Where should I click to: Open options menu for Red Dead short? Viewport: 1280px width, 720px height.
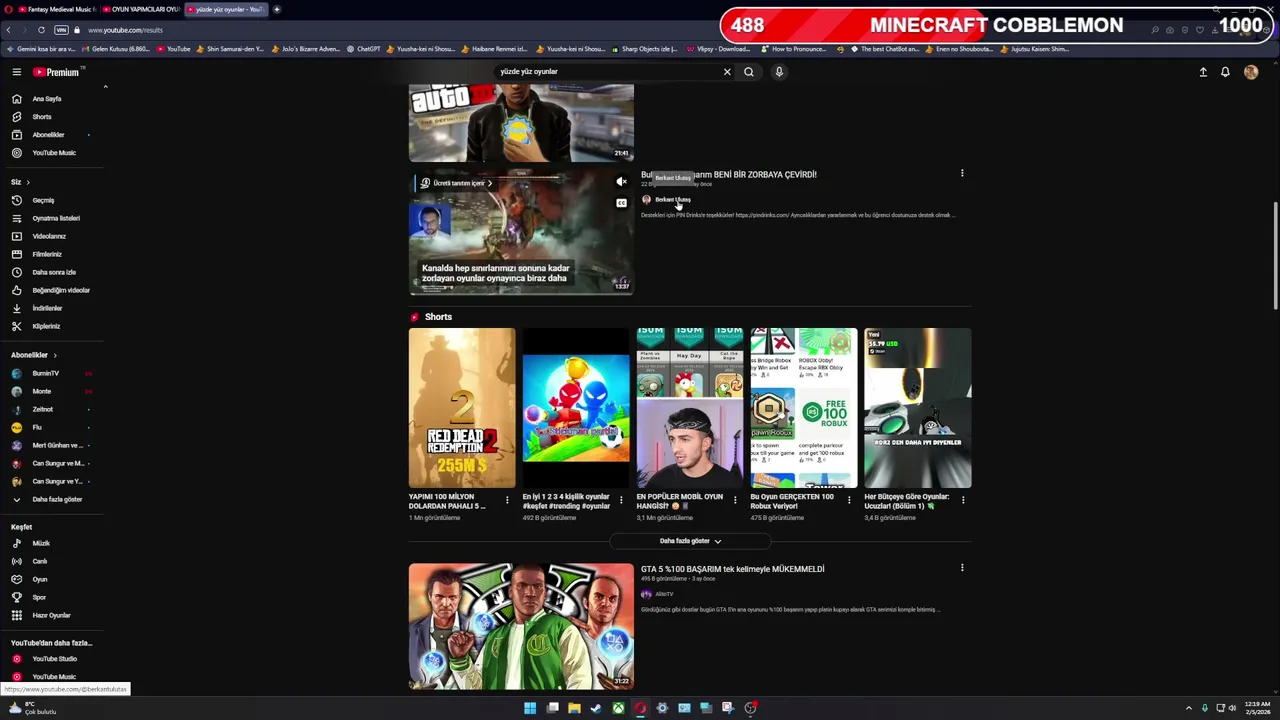pyautogui.click(x=507, y=500)
